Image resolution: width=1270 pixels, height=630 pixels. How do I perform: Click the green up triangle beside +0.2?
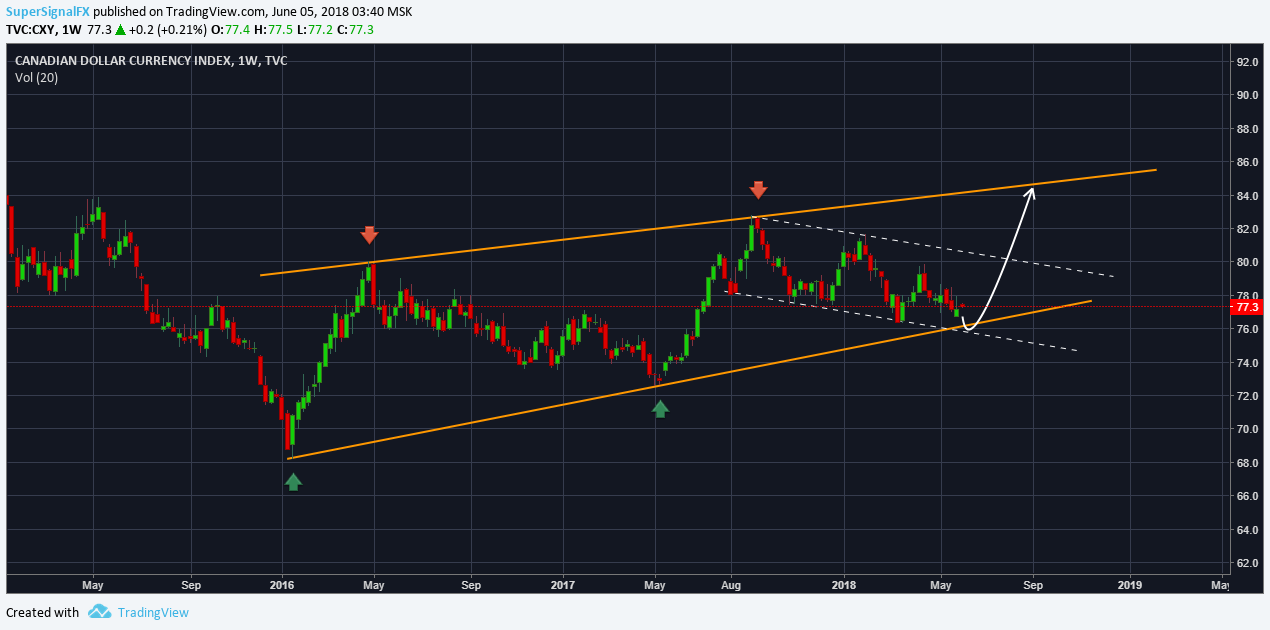[120, 30]
